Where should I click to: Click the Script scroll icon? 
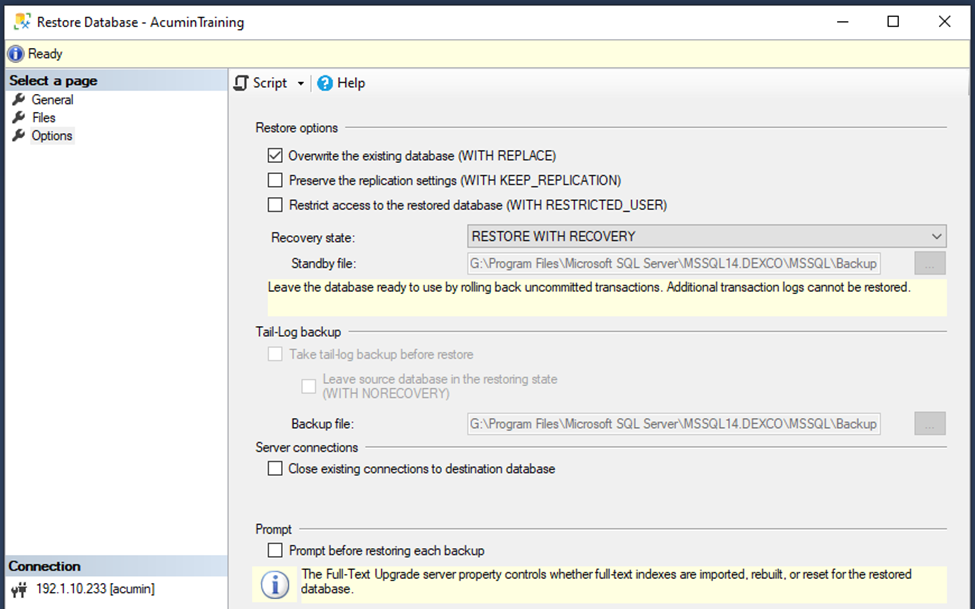[241, 83]
